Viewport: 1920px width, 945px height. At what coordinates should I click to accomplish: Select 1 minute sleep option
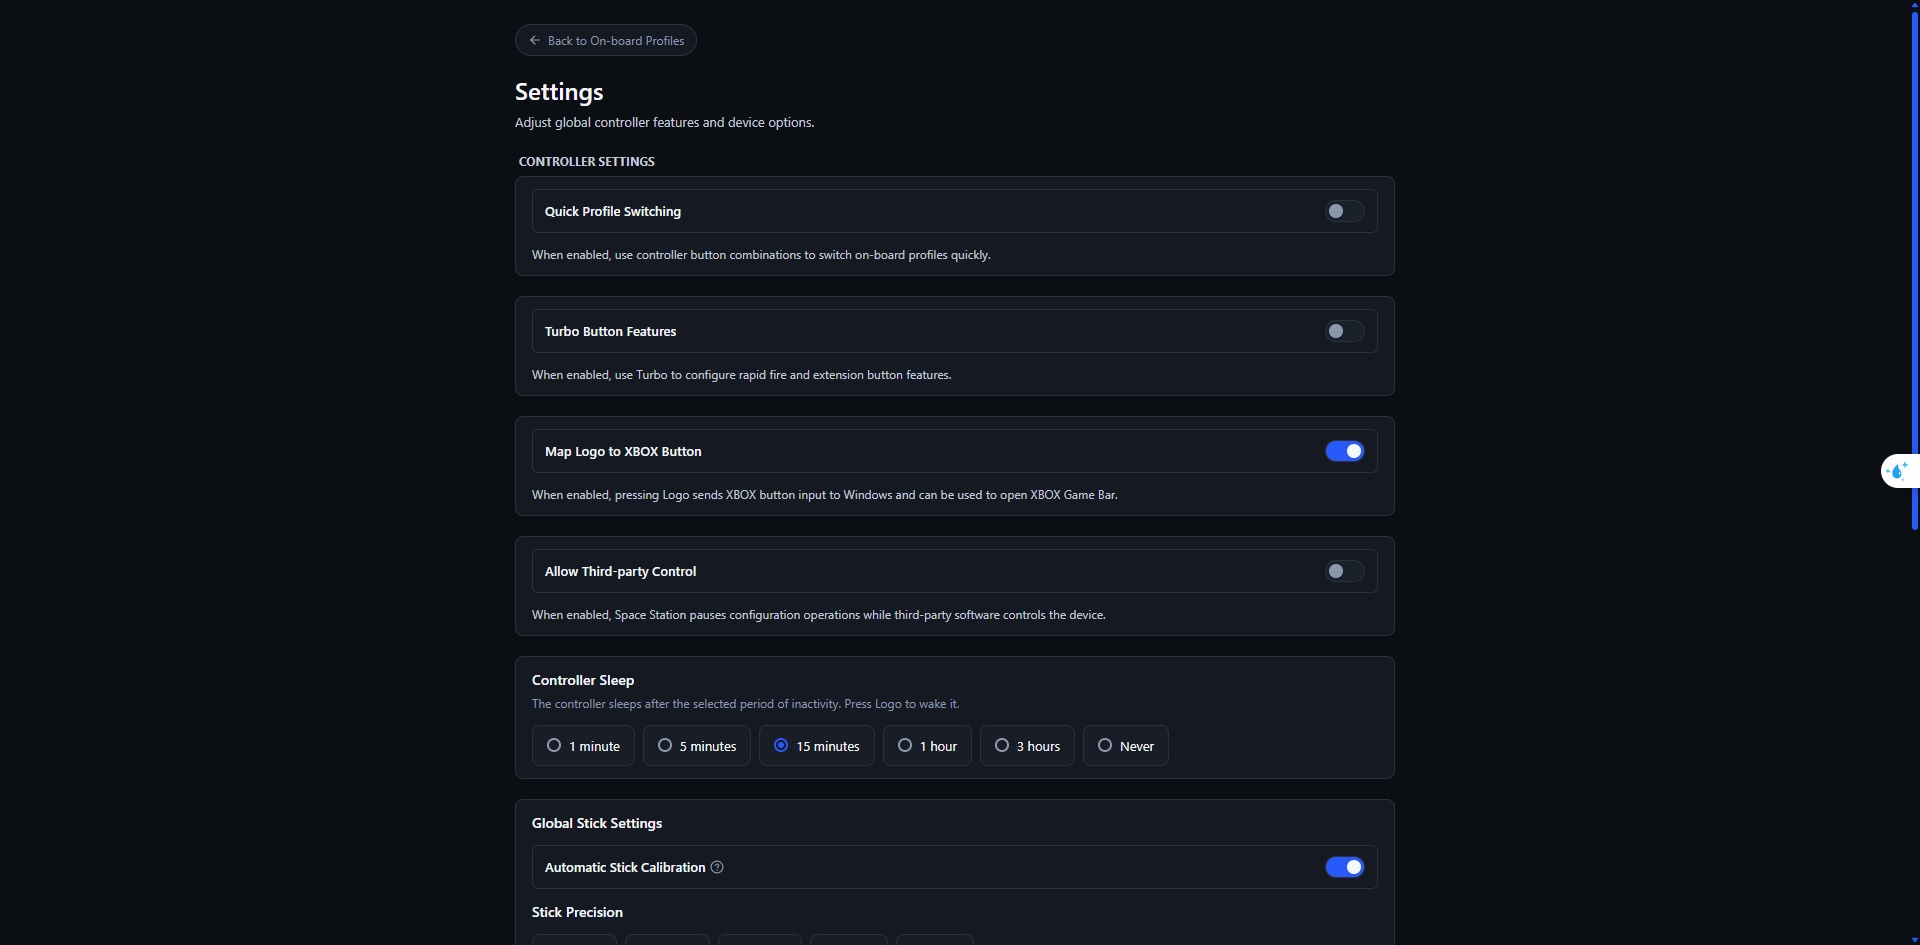tap(583, 746)
